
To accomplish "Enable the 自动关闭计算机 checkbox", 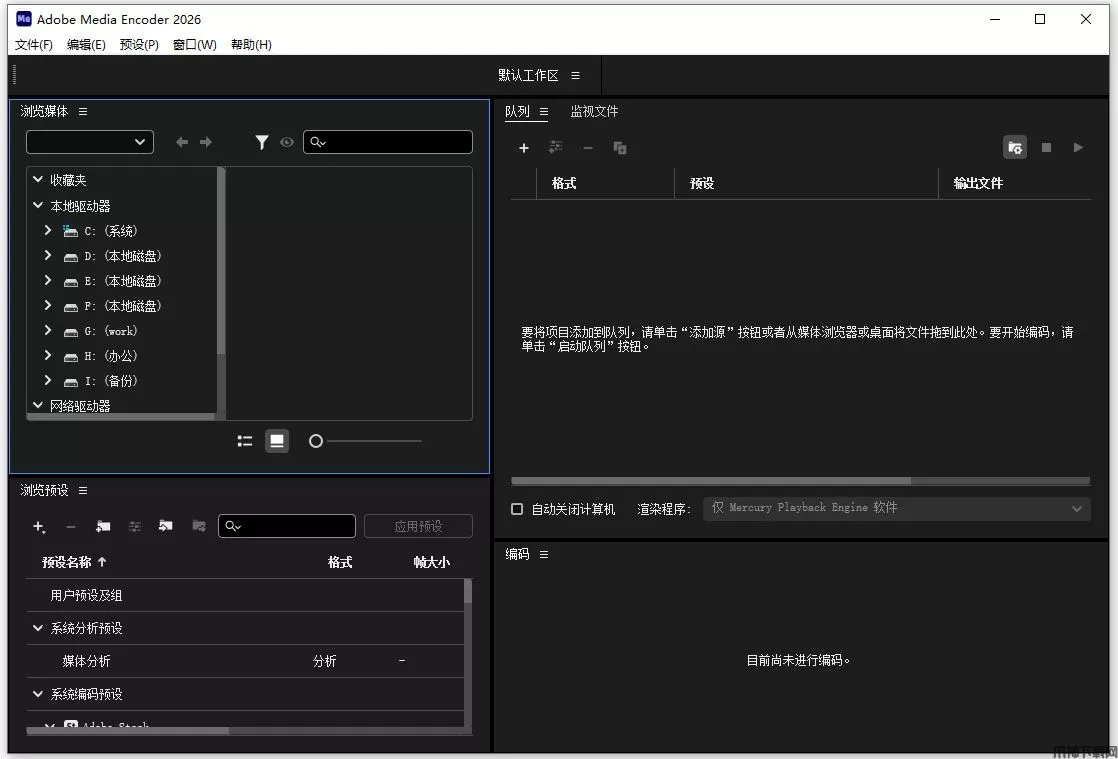I will 517,509.
